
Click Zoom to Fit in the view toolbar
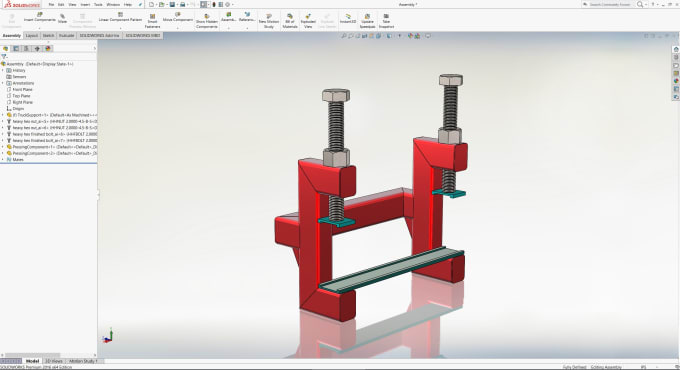point(343,36)
